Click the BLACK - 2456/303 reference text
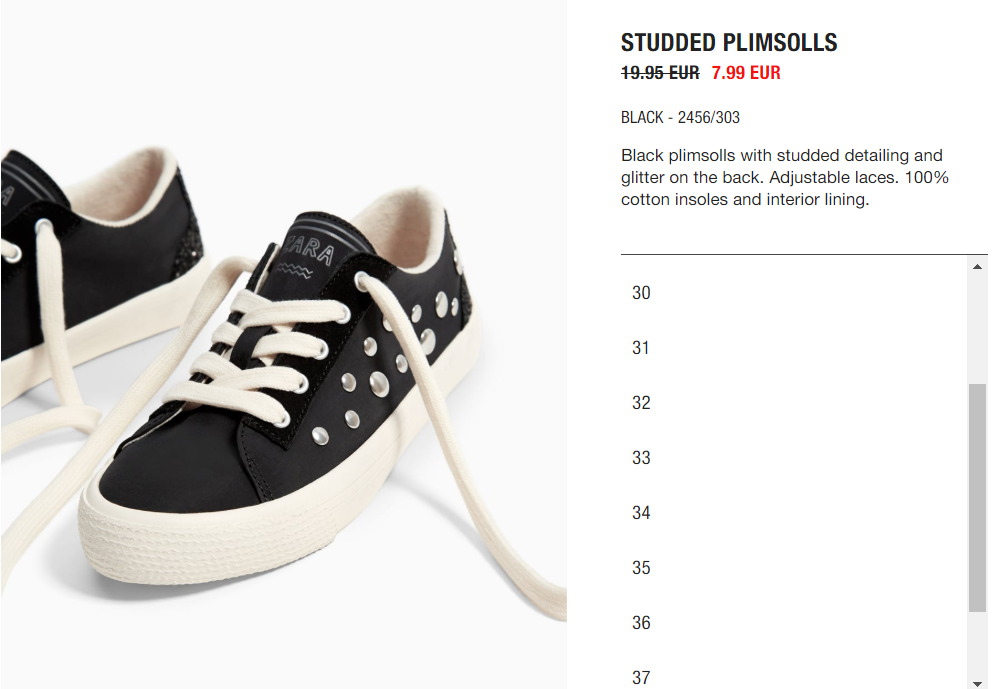Image resolution: width=995 pixels, height=689 pixels. (680, 117)
